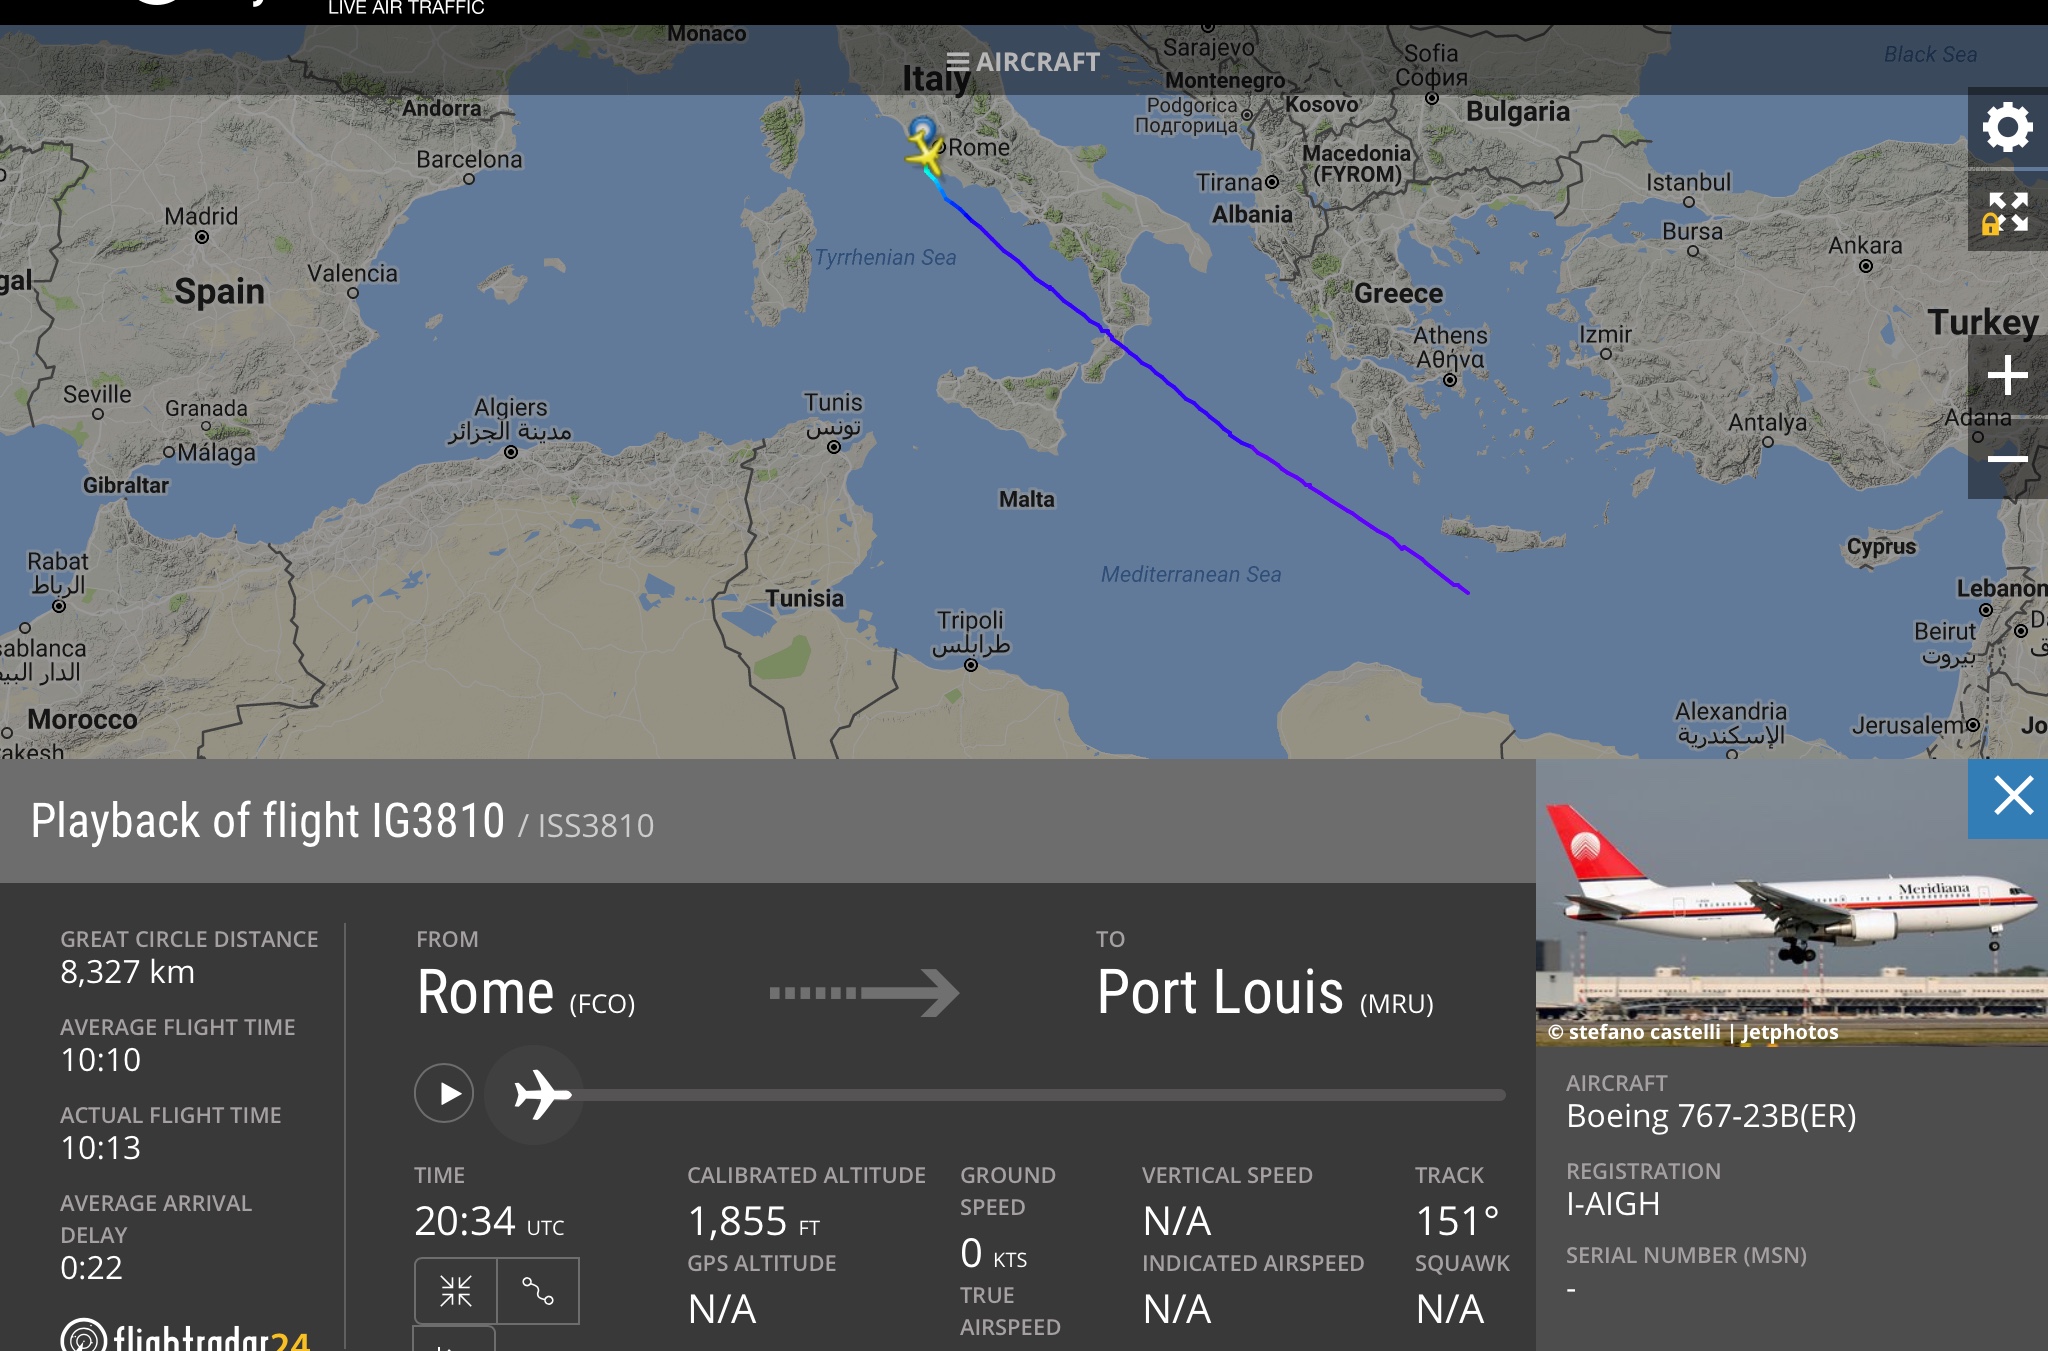Close the flight playback panel
2048x1351 pixels.
coord(2008,798)
